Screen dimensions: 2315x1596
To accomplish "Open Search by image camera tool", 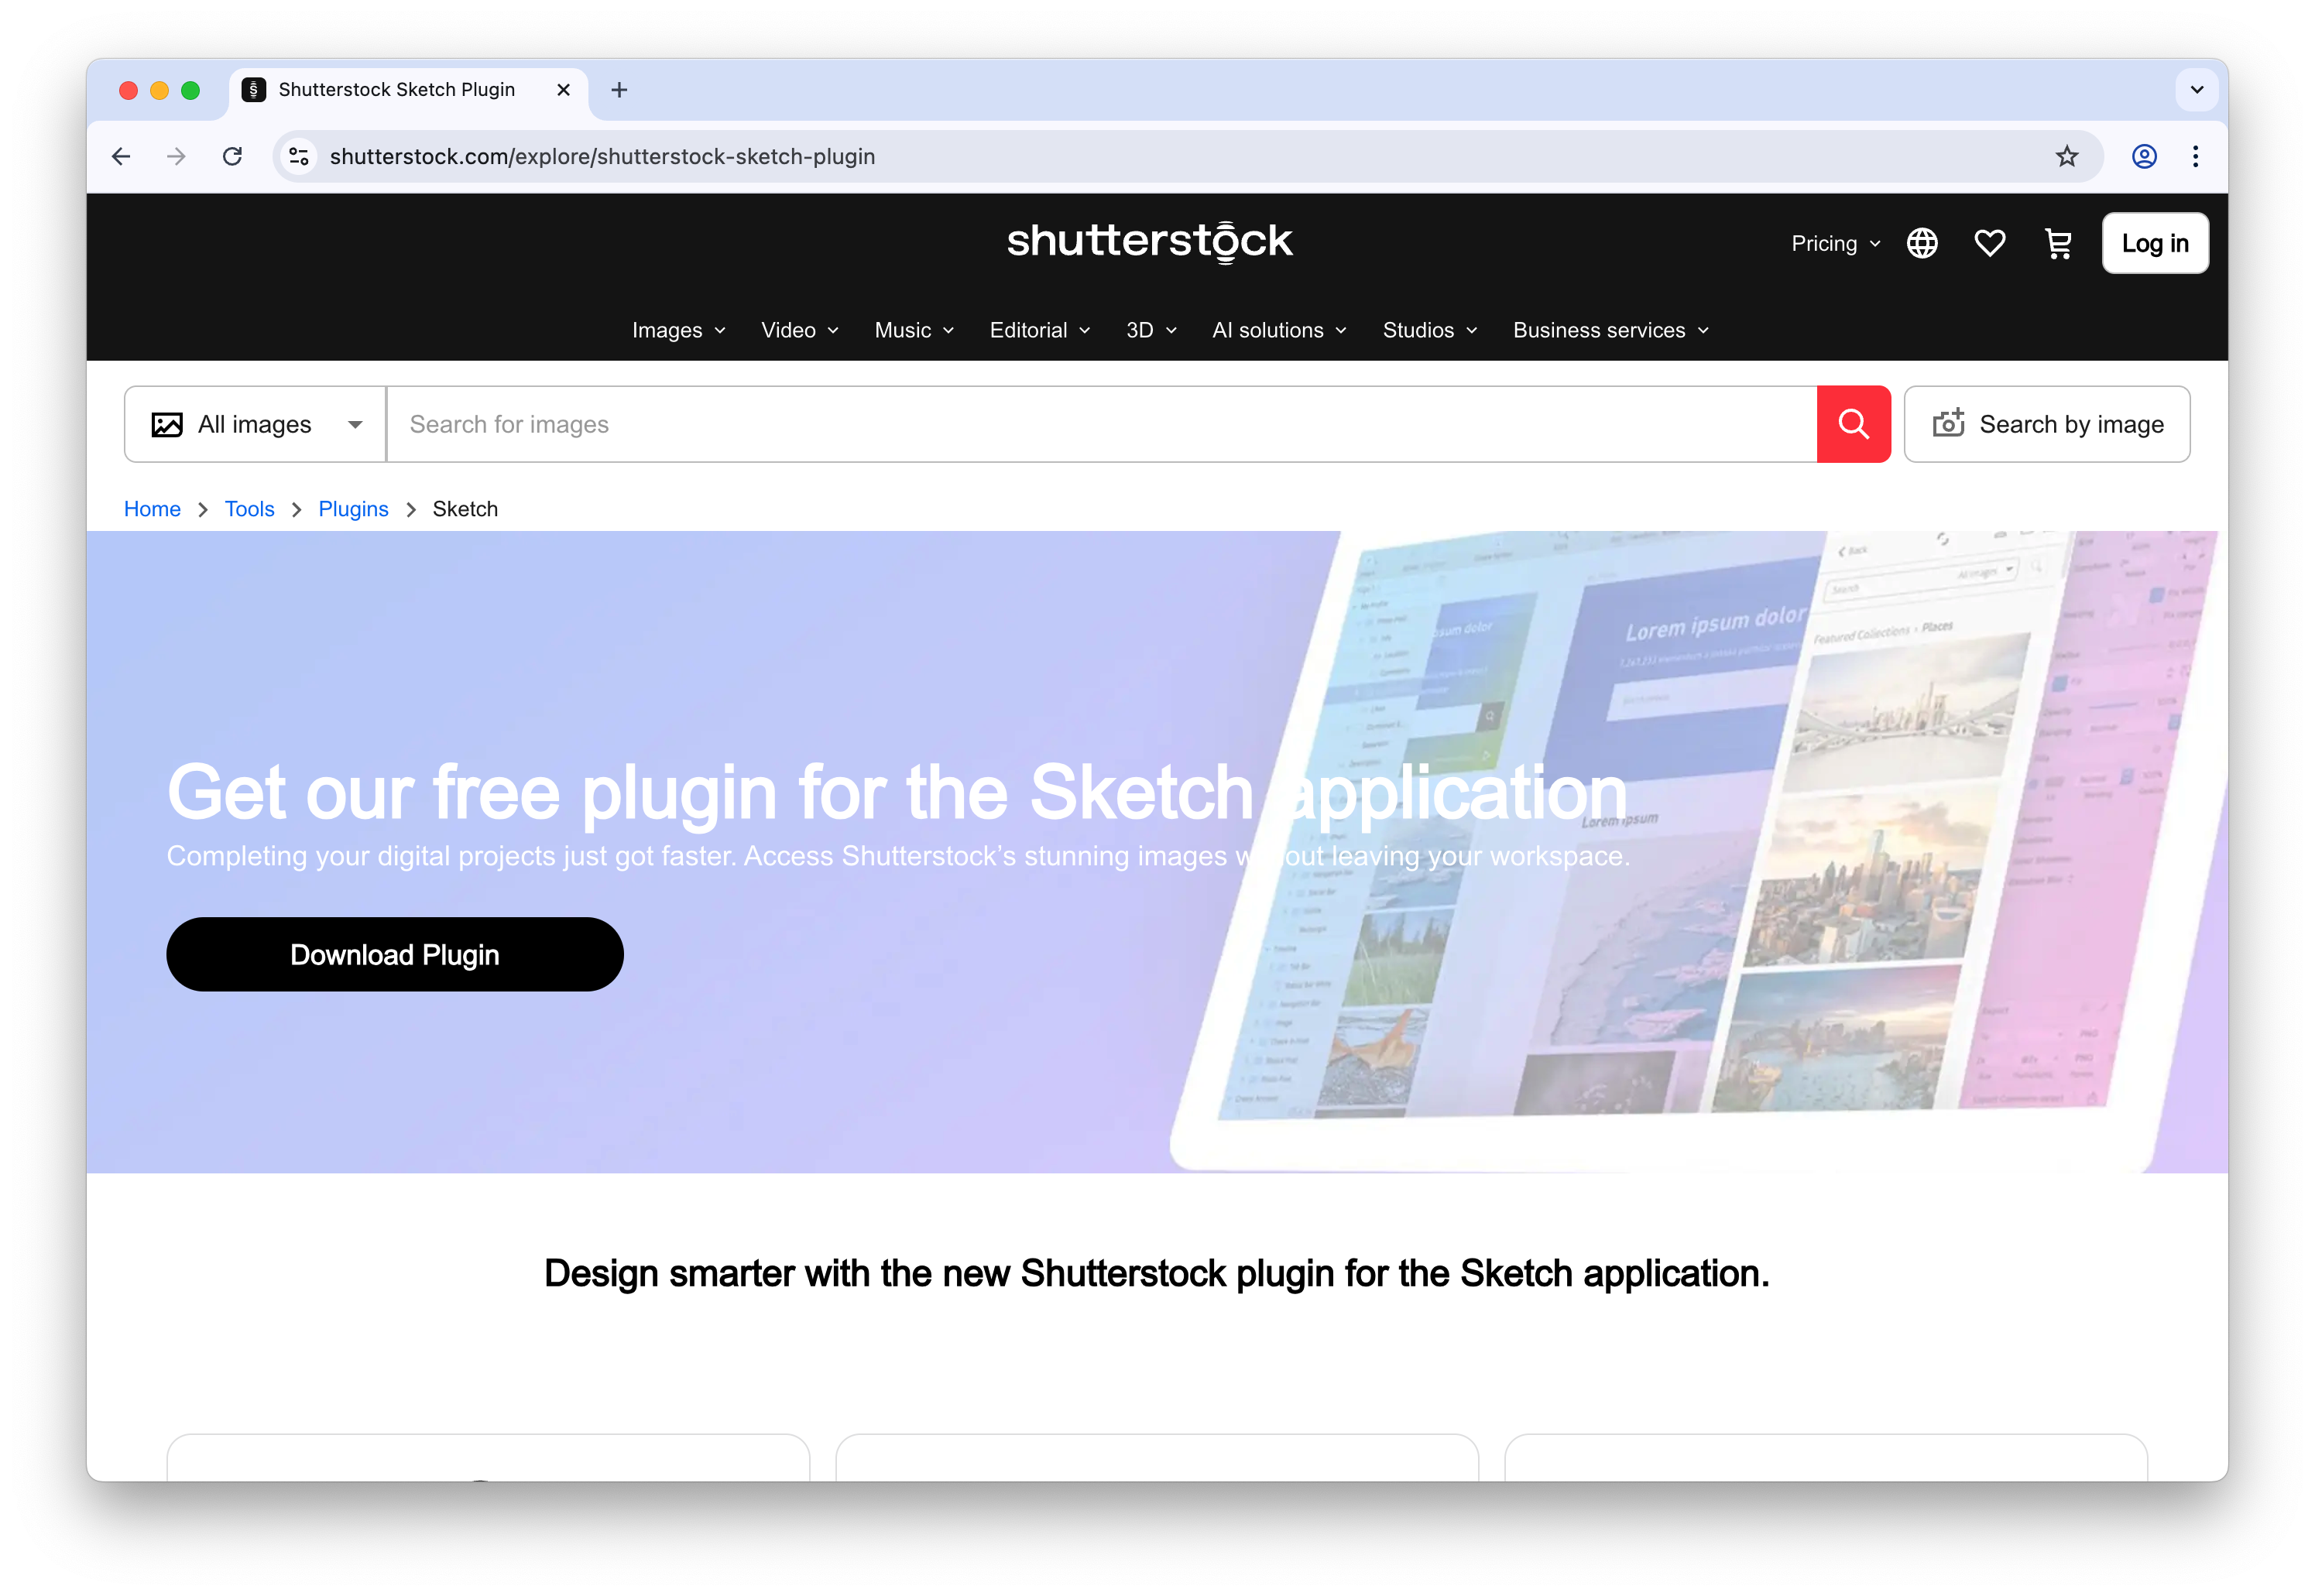I will point(2046,424).
